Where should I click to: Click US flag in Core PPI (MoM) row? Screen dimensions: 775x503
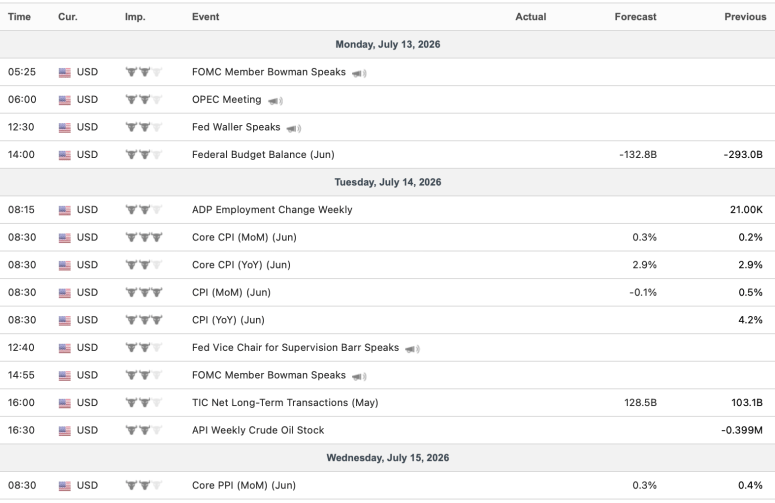(x=65, y=486)
